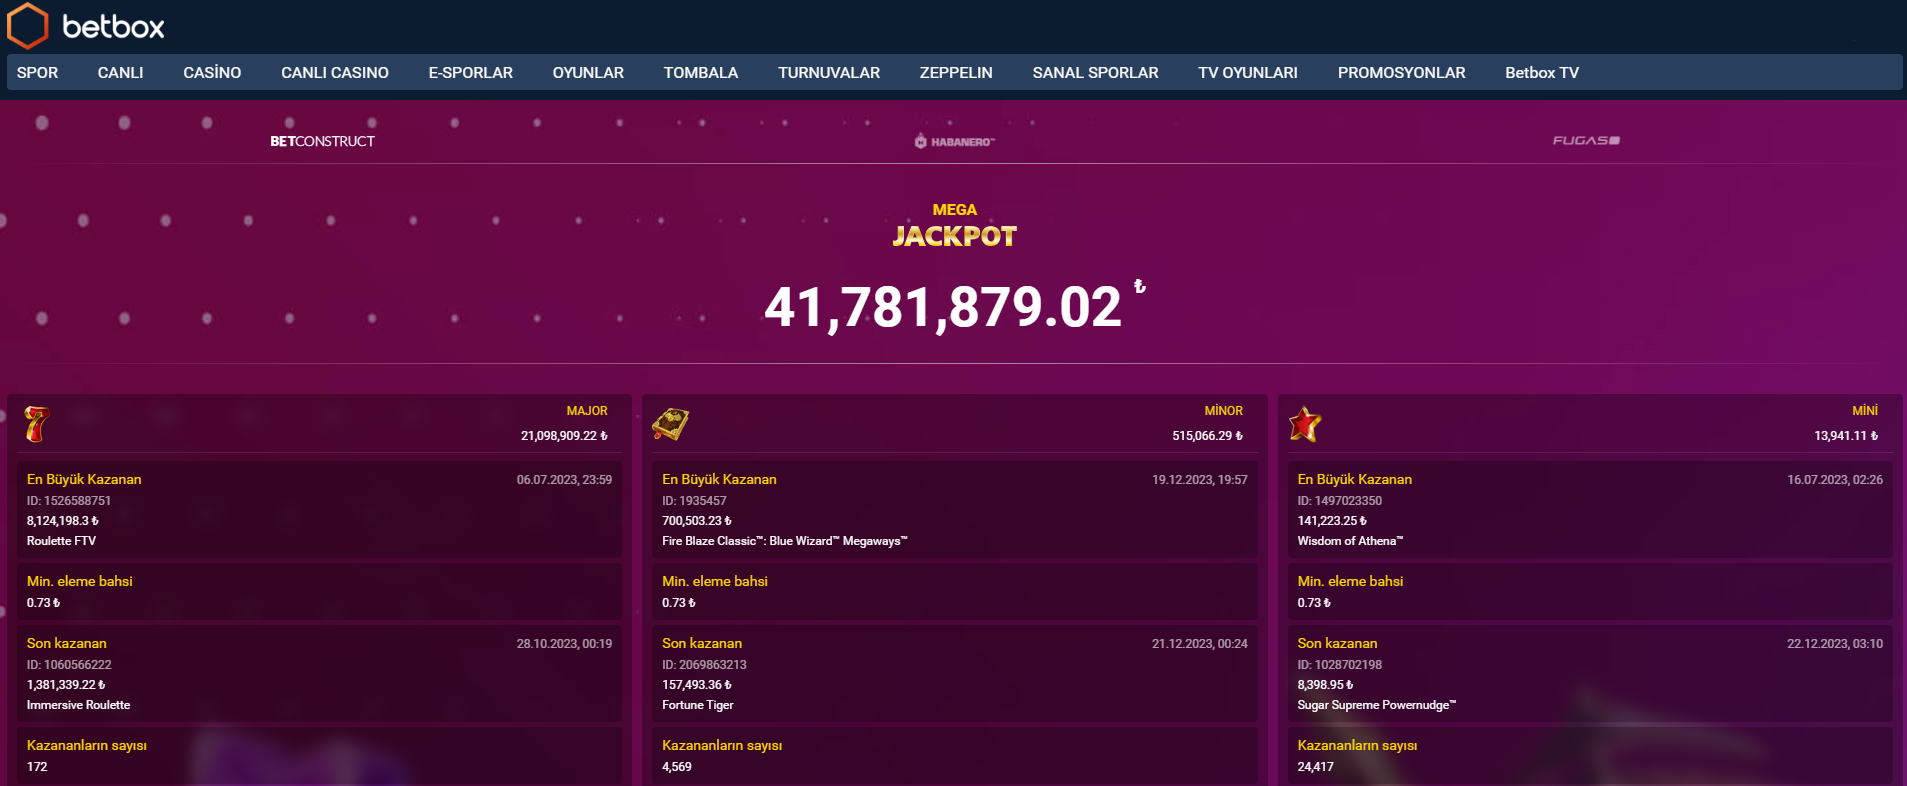Click winner ID 1028702198
Screen dimensions: 1907x786
pyautogui.click(x=1339, y=665)
